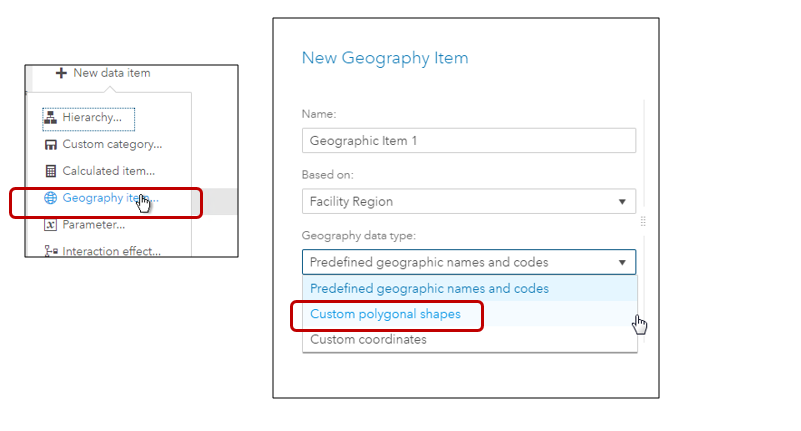Click the plus icon beside New data item
801x431 pixels.
click(61, 73)
